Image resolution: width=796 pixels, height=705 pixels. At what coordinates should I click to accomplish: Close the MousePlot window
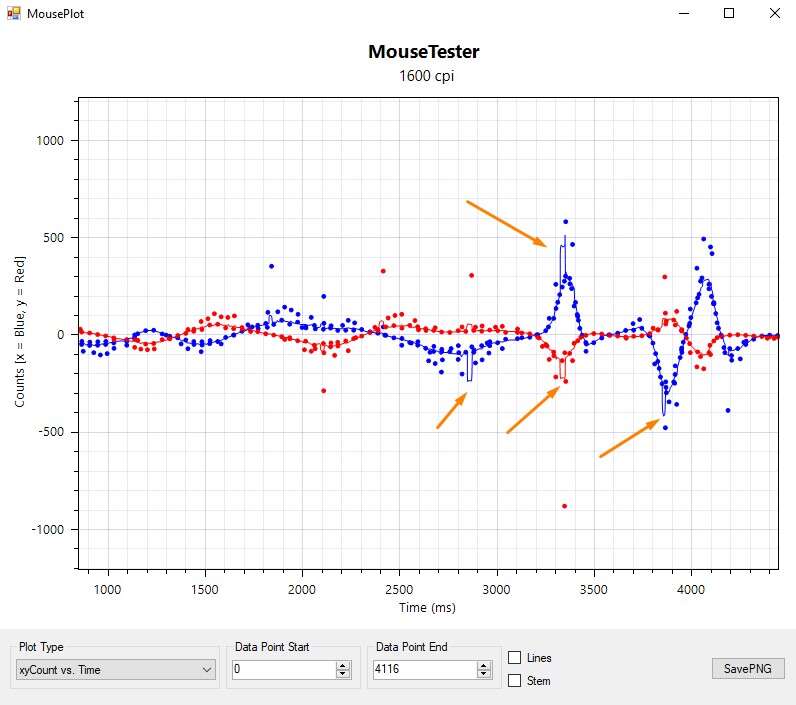(774, 14)
